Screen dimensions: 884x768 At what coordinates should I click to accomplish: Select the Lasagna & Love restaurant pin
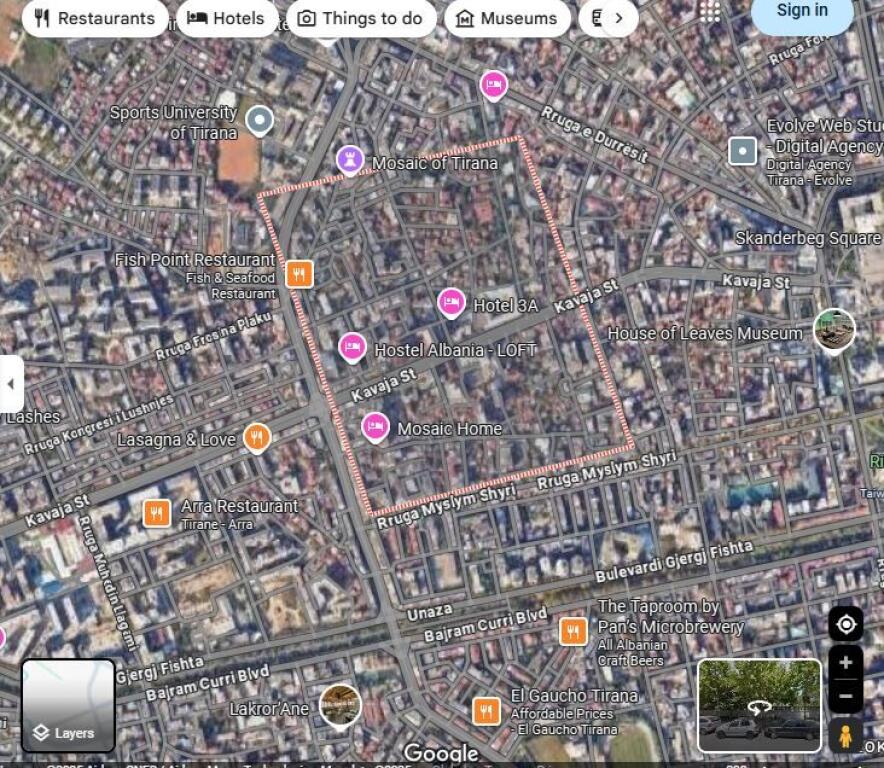pos(256,438)
